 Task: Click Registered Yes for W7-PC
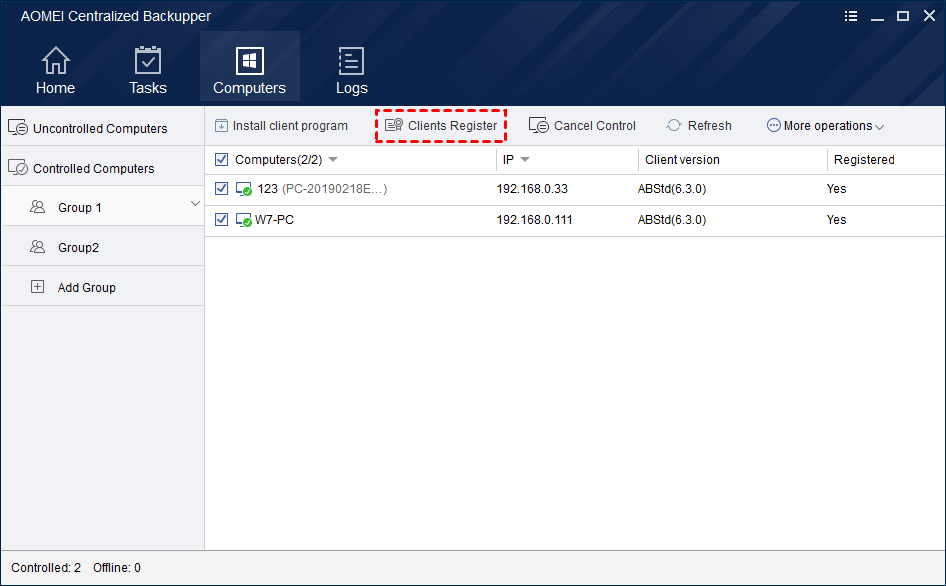836,220
